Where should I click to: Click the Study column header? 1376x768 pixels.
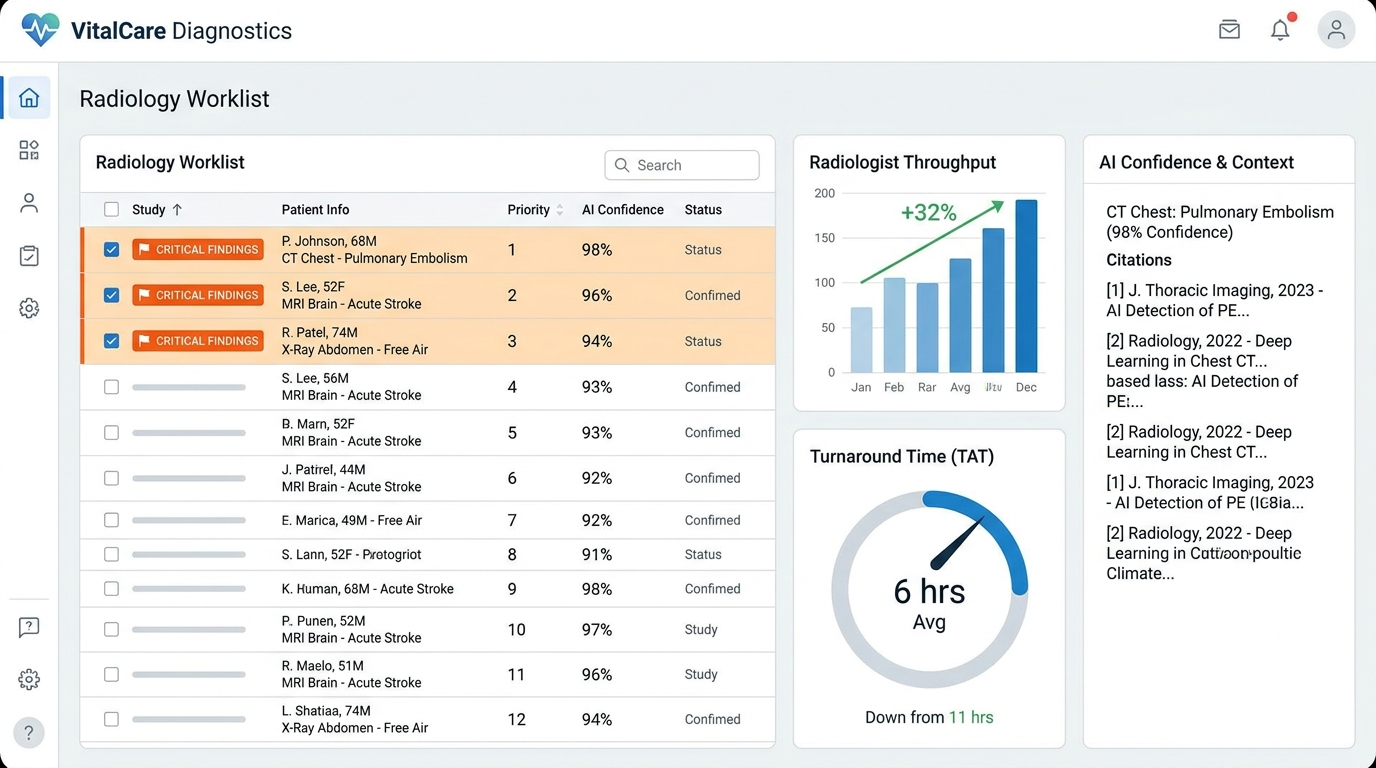pos(148,210)
